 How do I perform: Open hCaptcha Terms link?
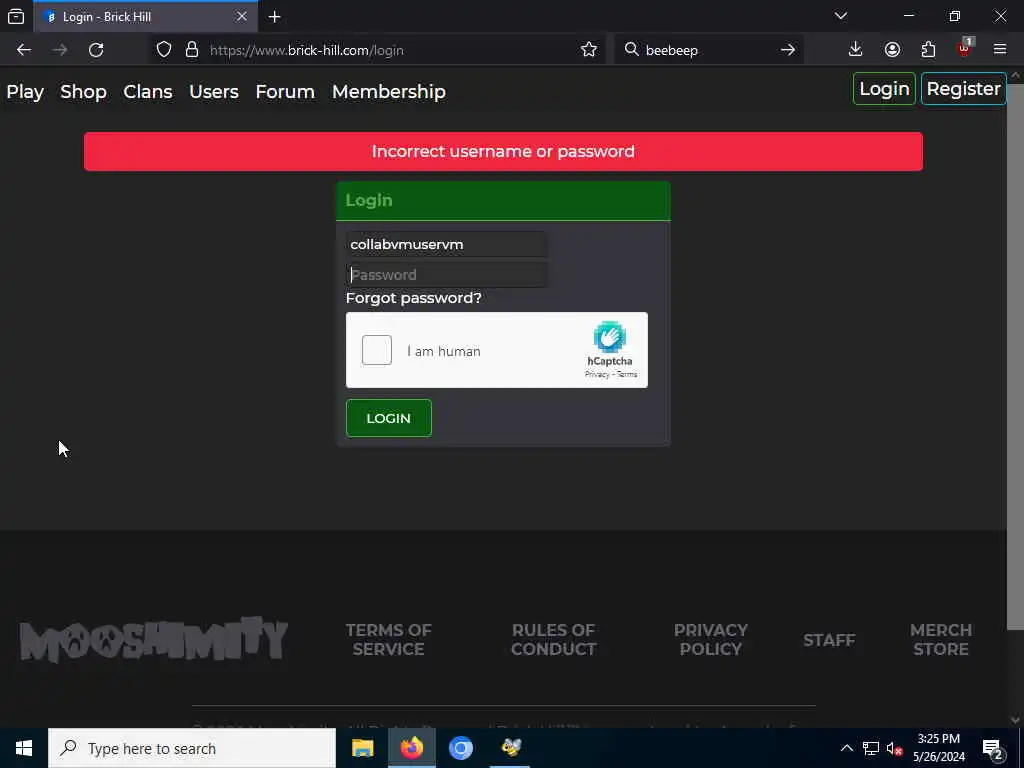(x=626, y=374)
